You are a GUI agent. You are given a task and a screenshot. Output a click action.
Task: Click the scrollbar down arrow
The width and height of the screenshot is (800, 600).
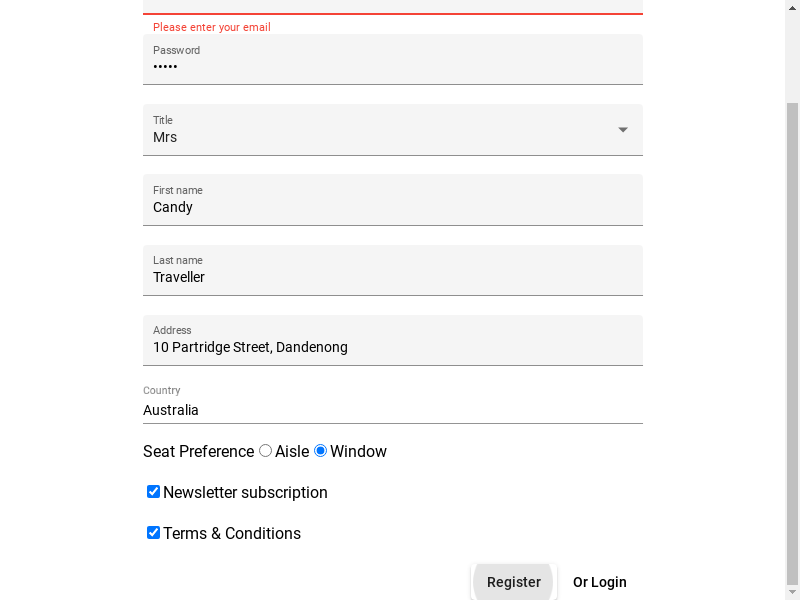pos(792,592)
